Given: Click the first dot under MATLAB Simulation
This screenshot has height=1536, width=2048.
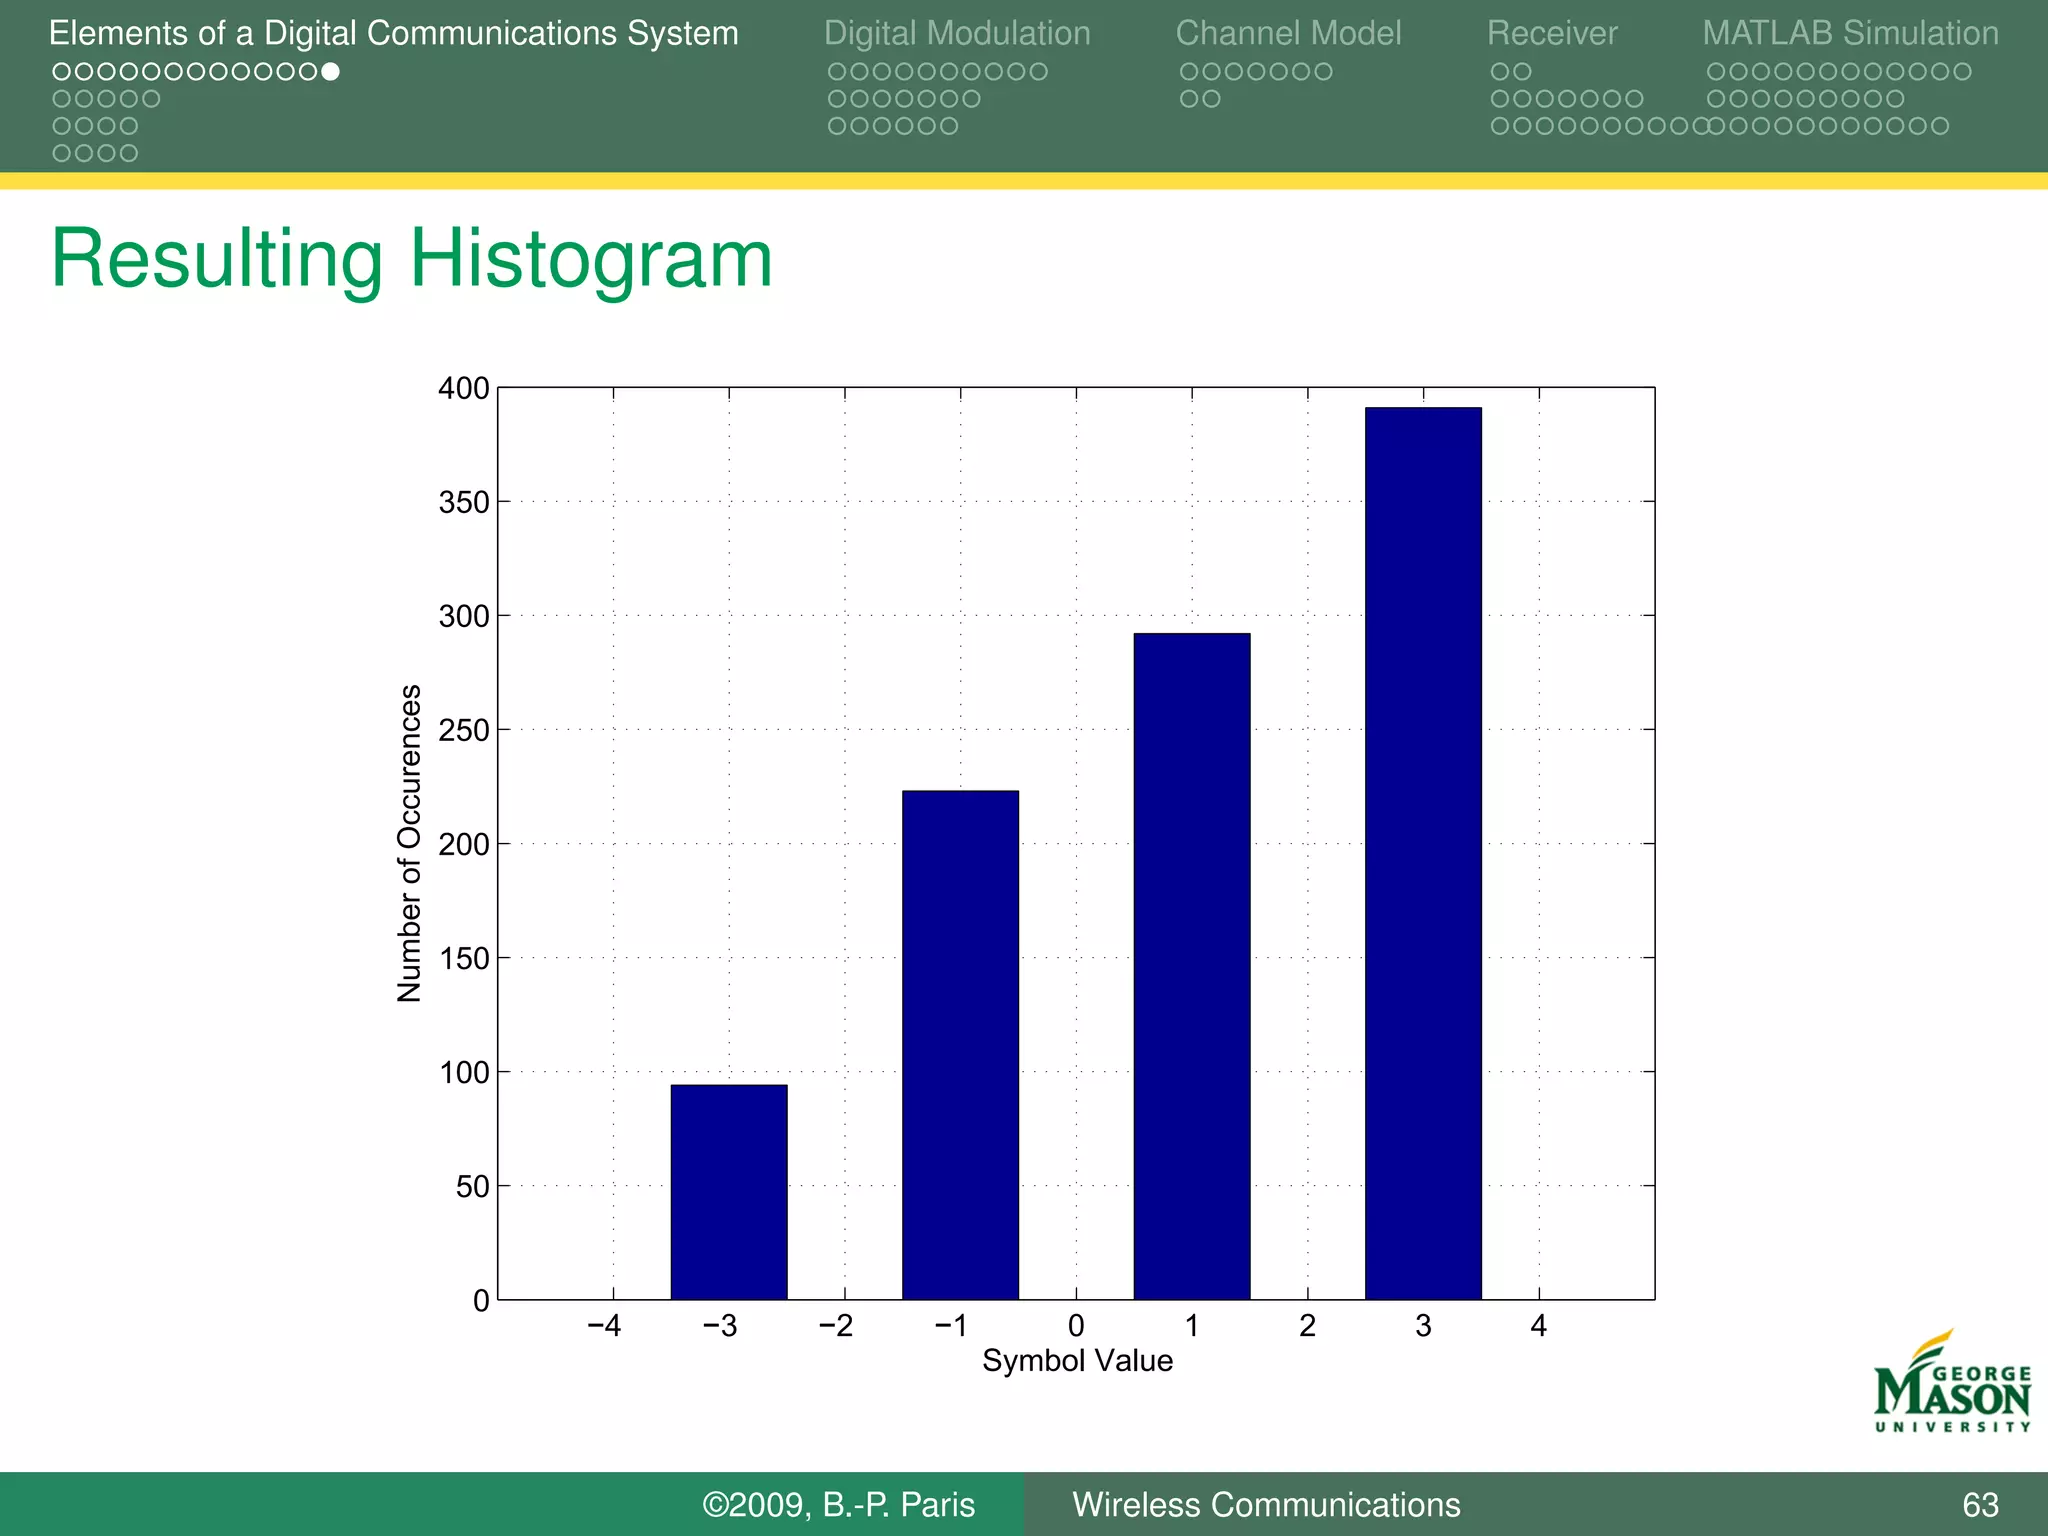Looking at the screenshot, I should click(1716, 71).
